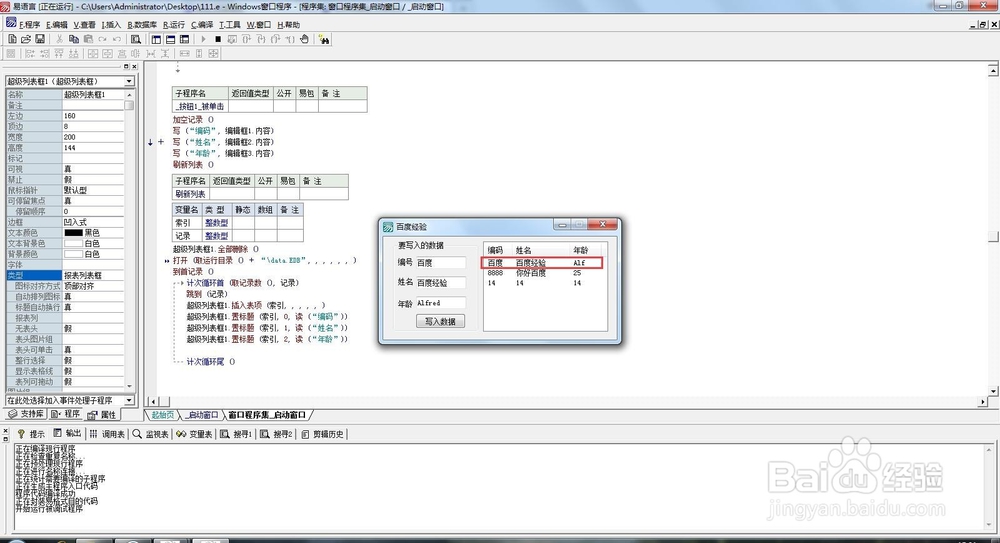Open the T.工具 menu
1000x543 pixels.
click(230, 25)
